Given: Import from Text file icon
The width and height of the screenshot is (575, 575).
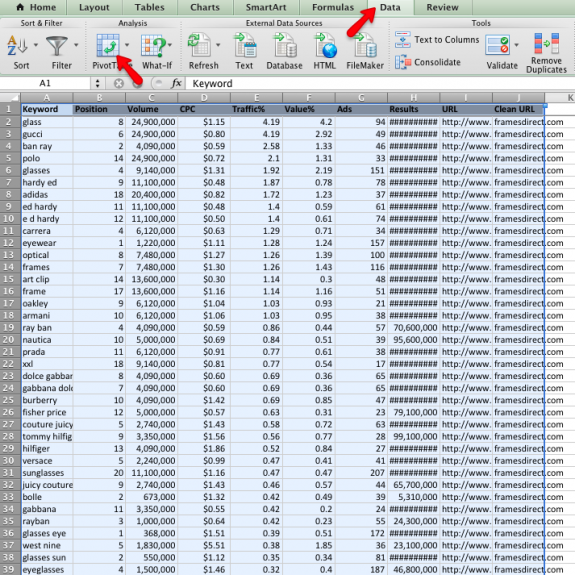Looking at the screenshot, I should (x=245, y=46).
